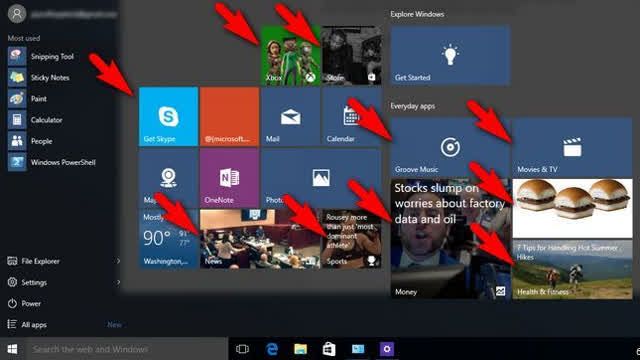Focus the Search the web and Windows box
The width and height of the screenshot is (640, 360).
pyautogui.click(x=127, y=349)
